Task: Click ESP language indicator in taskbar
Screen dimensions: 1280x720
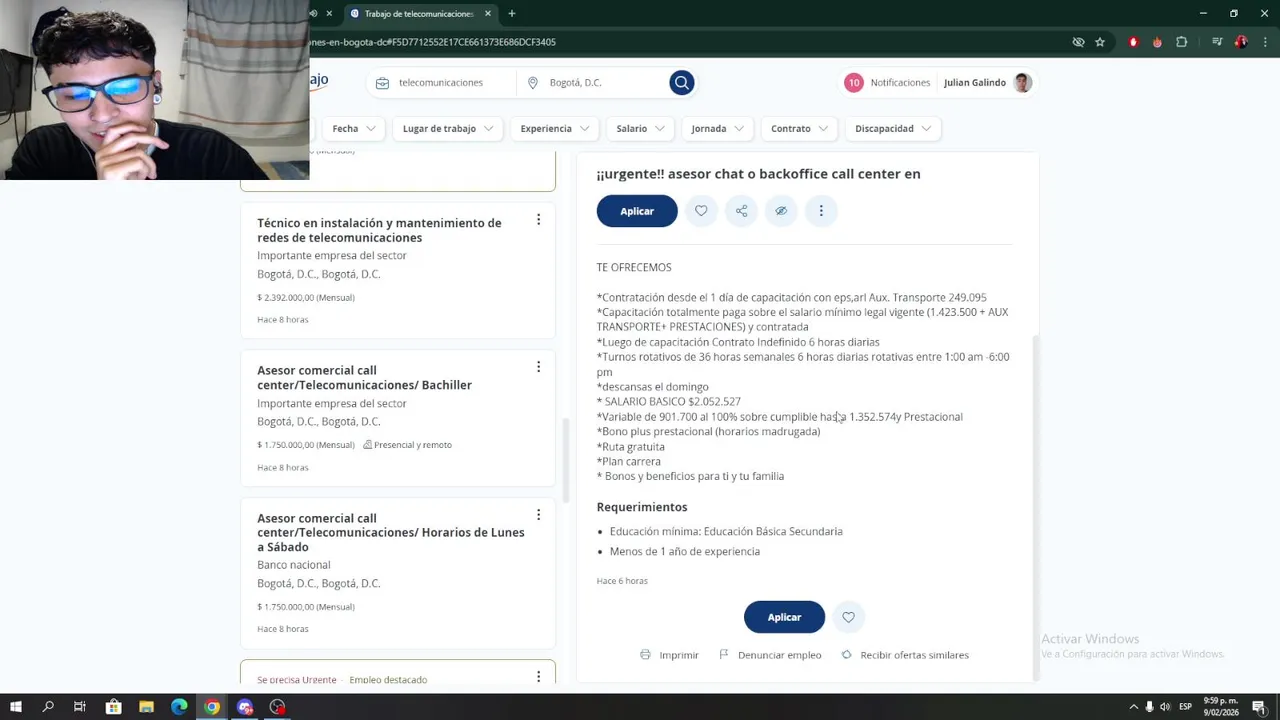Action: (x=1185, y=707)
